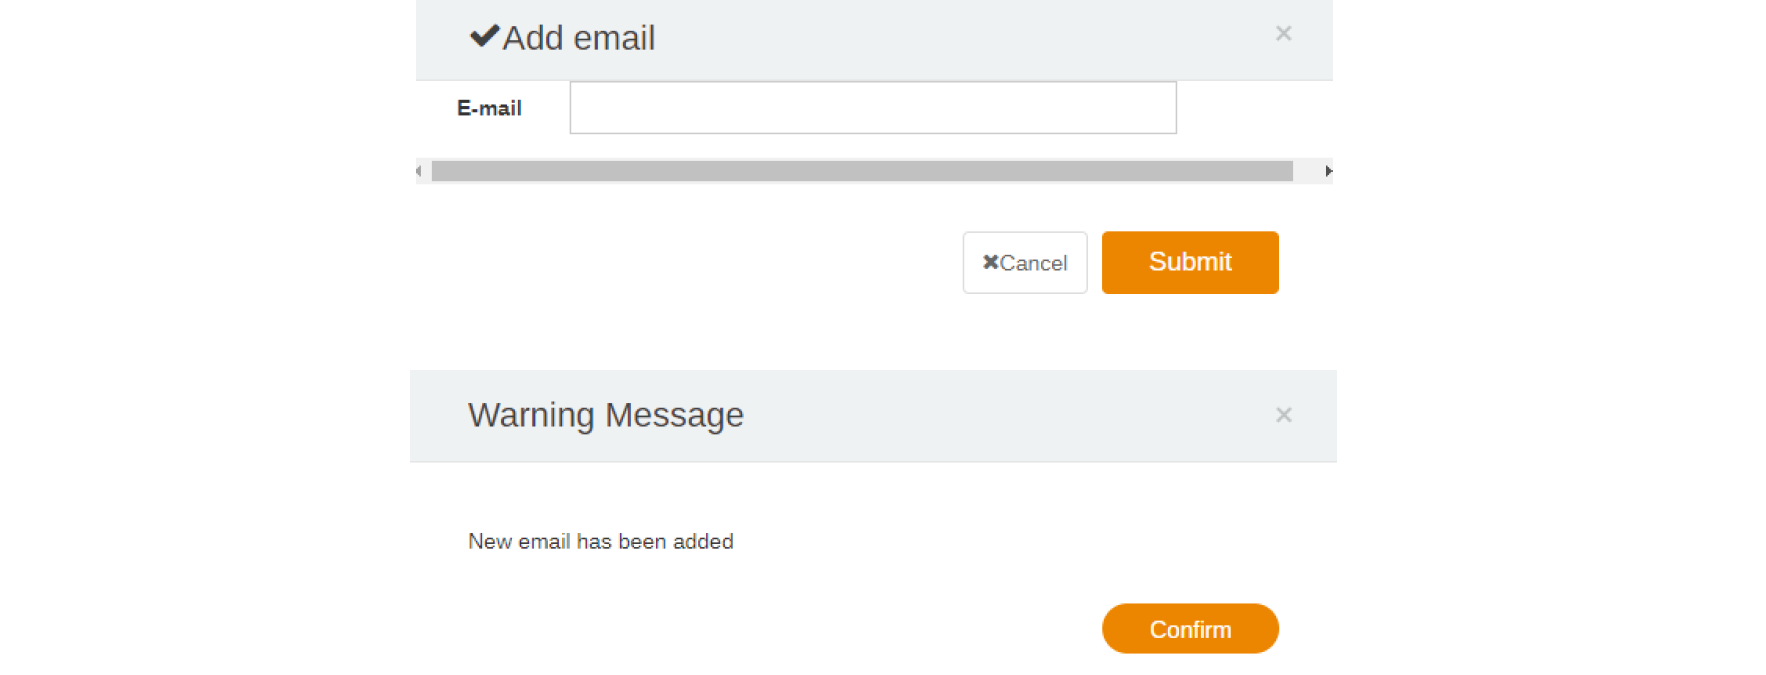This screenshot has height=675, width=1766.
Task: Click blank area left of Cancel button
Action: tap(700, 262)
